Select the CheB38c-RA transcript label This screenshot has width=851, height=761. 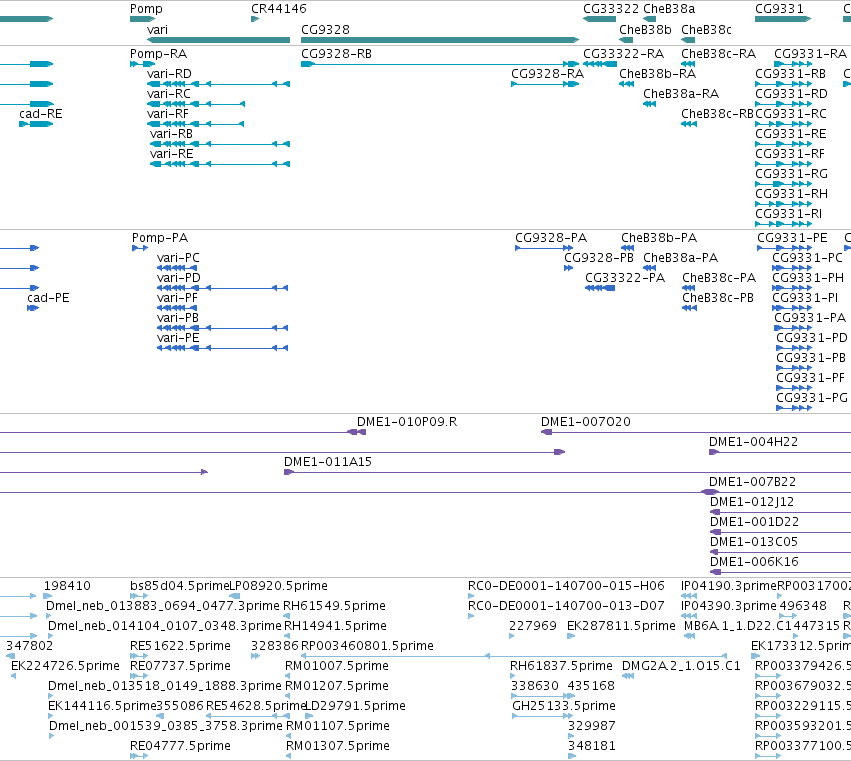point(718,54)
